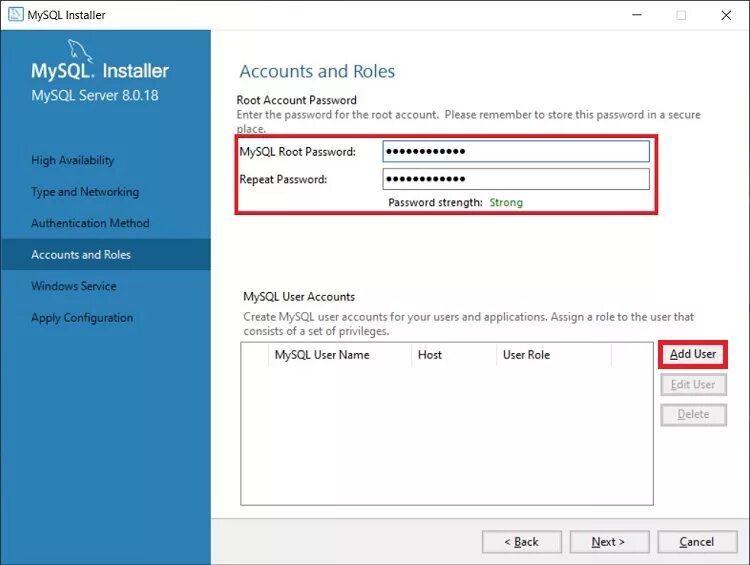
Task: Click the MySQL Server 8.0.18 label
Action: pos(95,95)
